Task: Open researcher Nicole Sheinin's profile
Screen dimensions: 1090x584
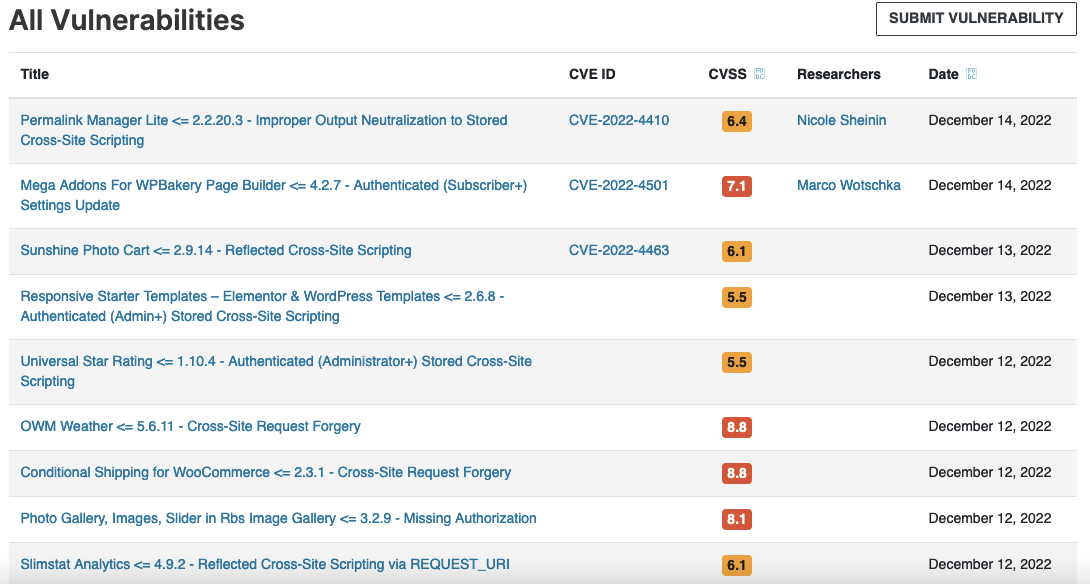Action: point(841,120)
